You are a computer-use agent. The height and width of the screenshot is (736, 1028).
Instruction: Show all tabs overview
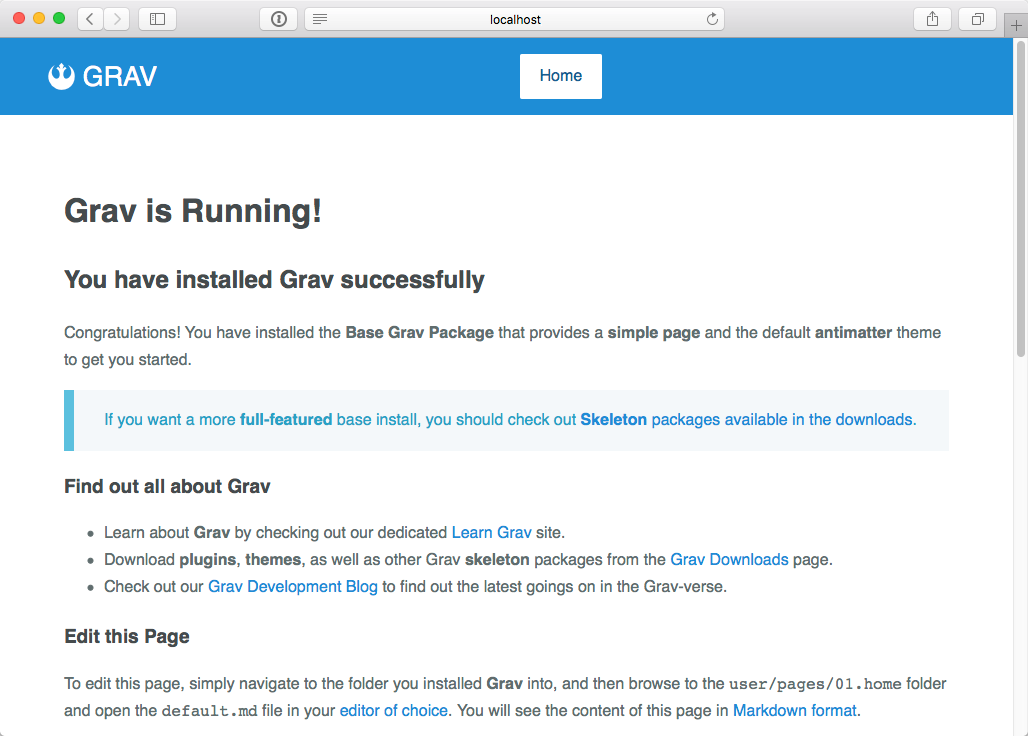click(x=977, y=19)
